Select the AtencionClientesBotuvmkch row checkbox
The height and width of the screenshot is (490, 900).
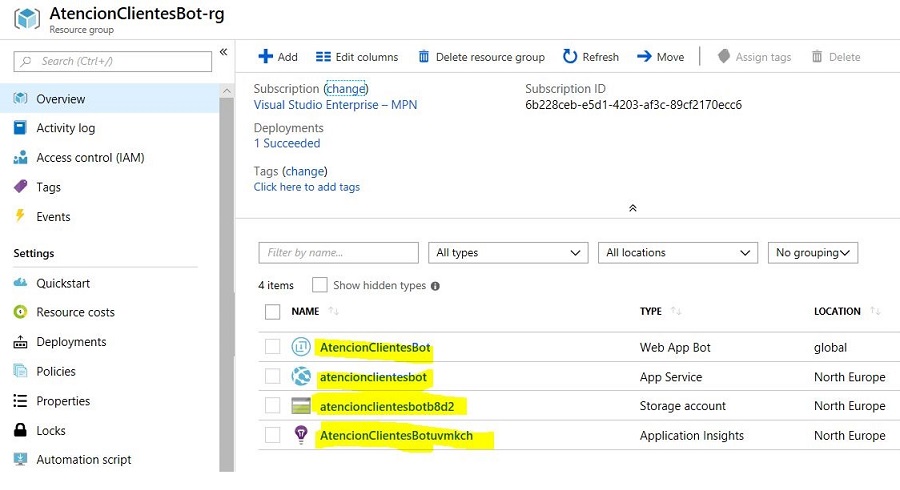(x=272, y=435)
